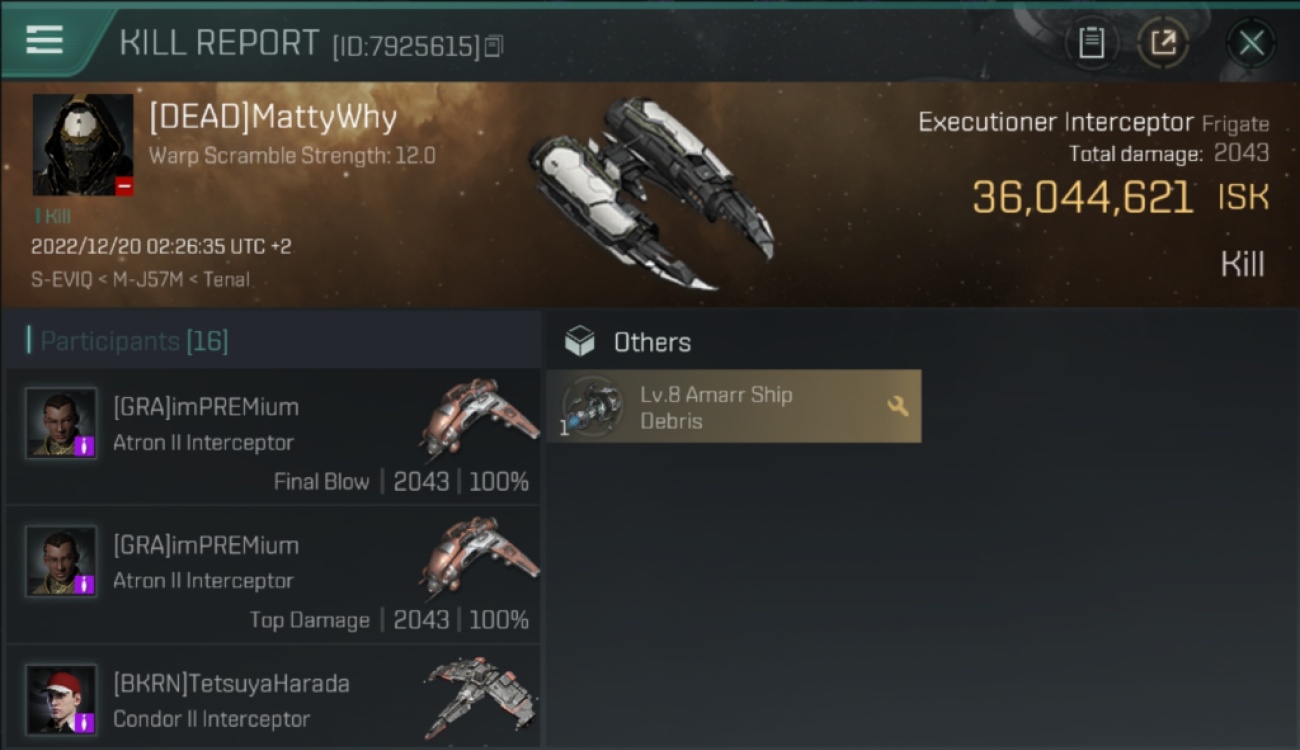Open imPREMium Top Damage portrait
1300x750 pixels.
point(61,562)
